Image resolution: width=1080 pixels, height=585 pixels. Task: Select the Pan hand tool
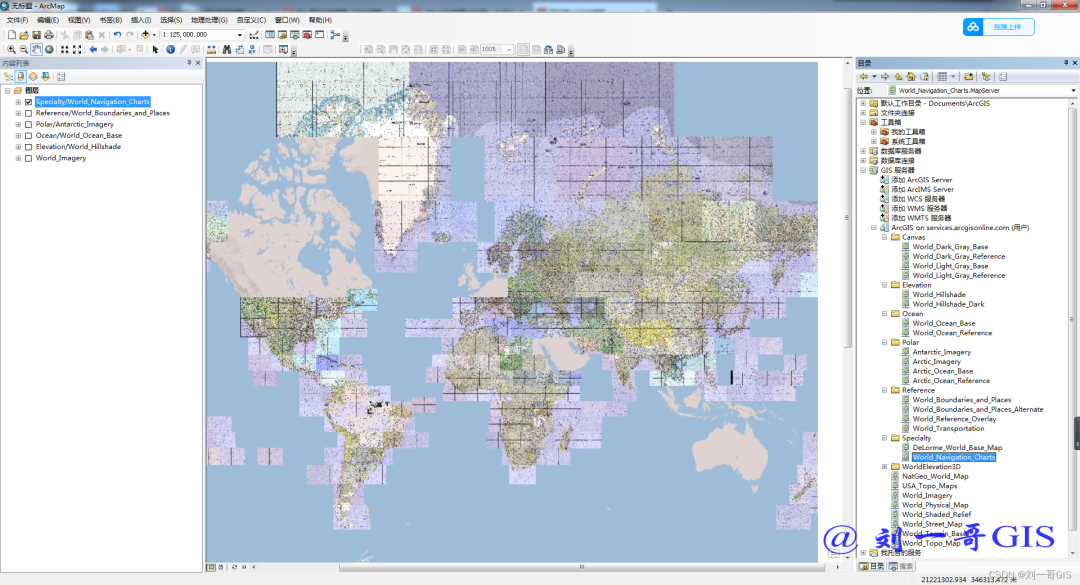coord(36,49)
